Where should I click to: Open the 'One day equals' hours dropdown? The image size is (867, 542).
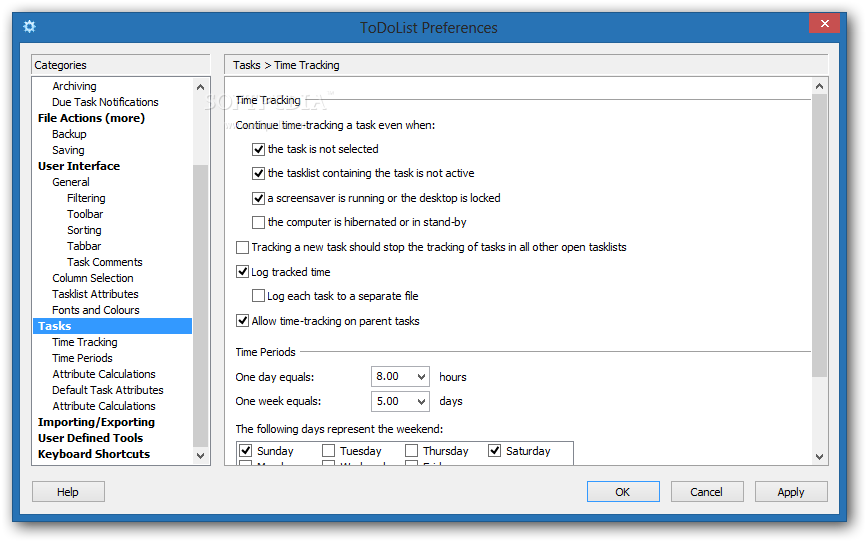pos(421,377)
